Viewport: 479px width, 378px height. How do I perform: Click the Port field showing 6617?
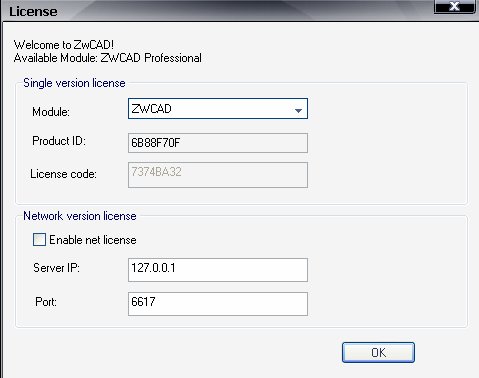tap(218, 304)
